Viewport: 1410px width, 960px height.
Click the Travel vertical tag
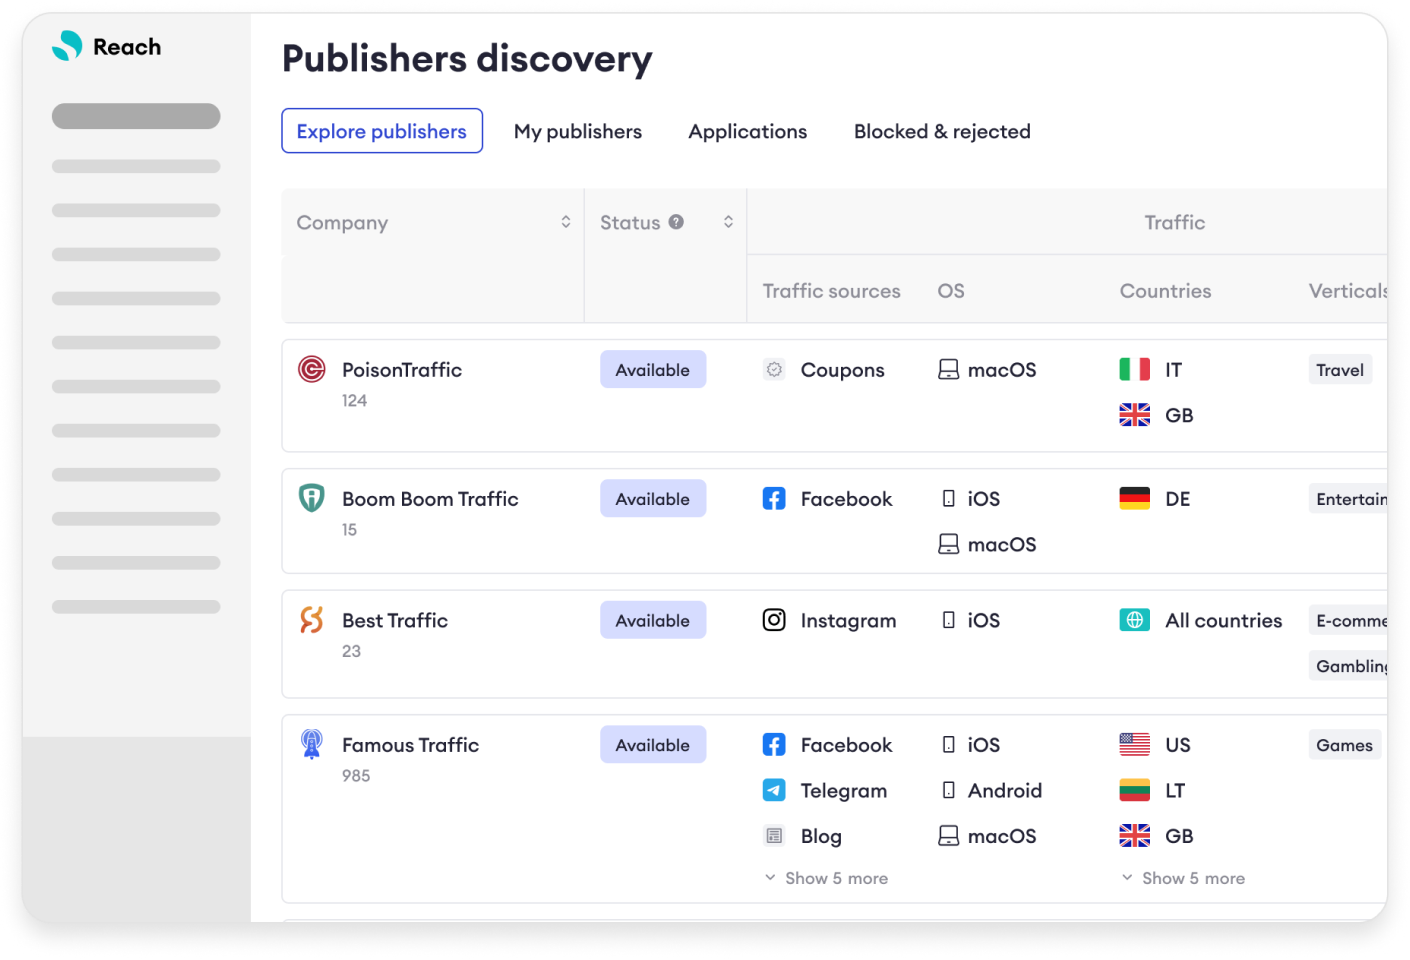click(x=1340, y=370)
